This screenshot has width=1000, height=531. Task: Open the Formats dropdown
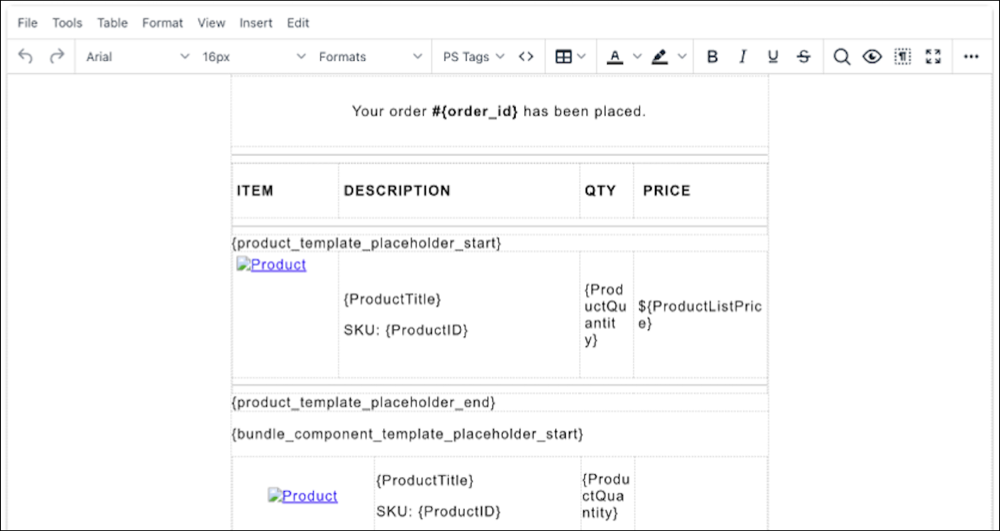coord(371,57)
